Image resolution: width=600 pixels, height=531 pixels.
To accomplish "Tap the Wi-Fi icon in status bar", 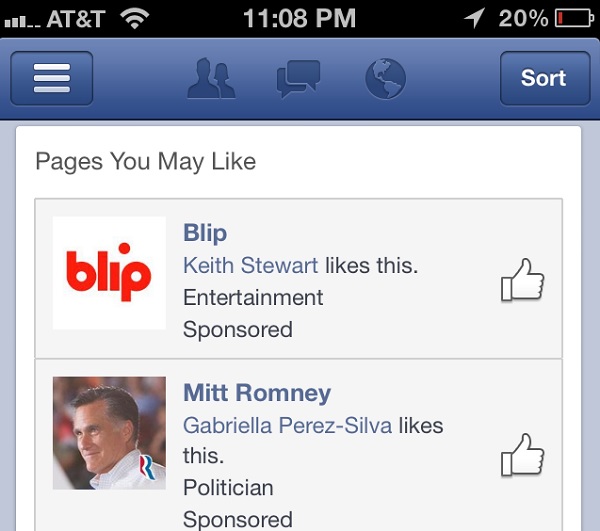I will [x=133, y=18].
